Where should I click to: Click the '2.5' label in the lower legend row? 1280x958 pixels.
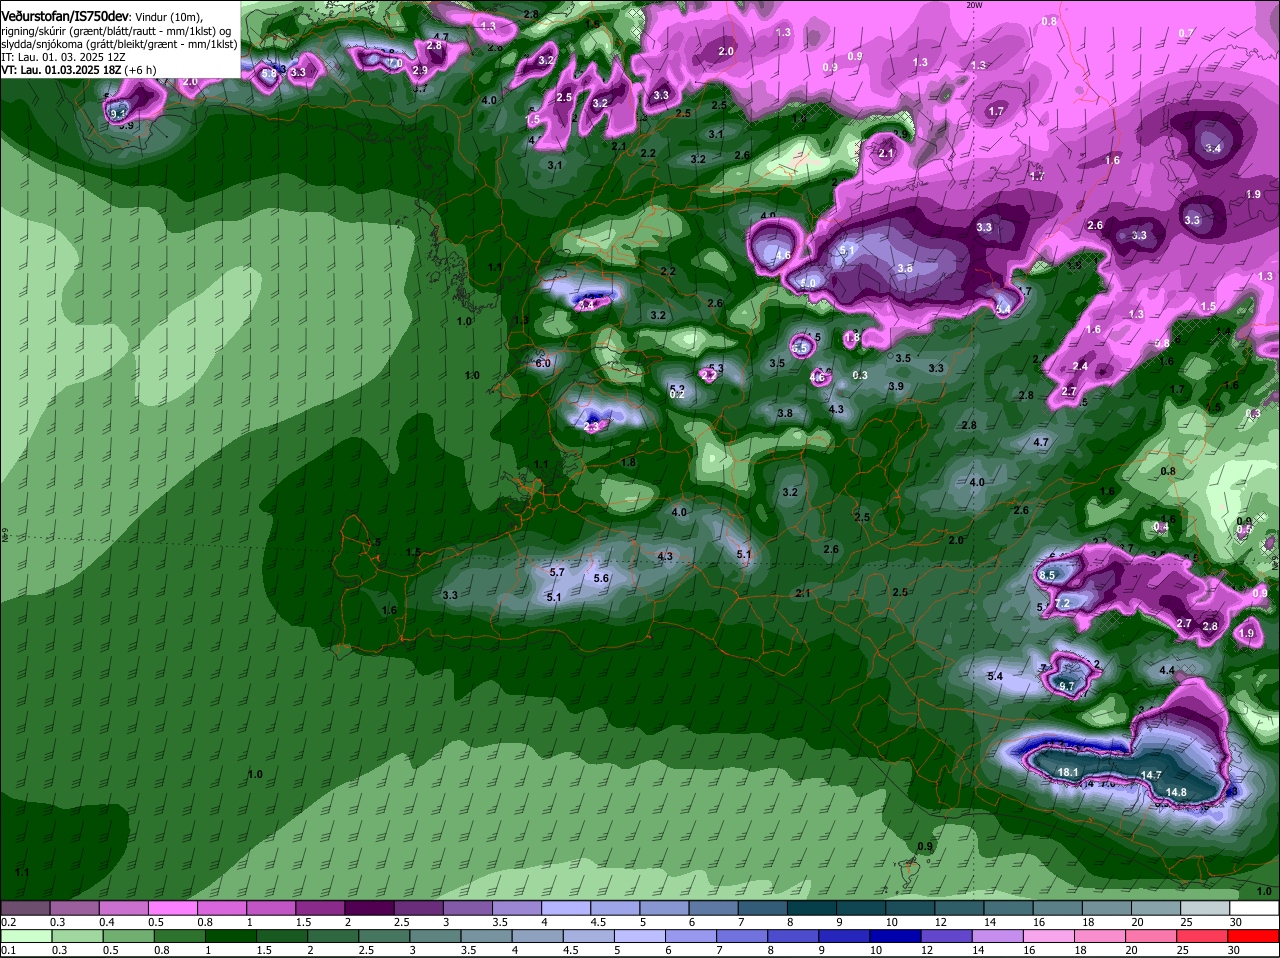367,950
